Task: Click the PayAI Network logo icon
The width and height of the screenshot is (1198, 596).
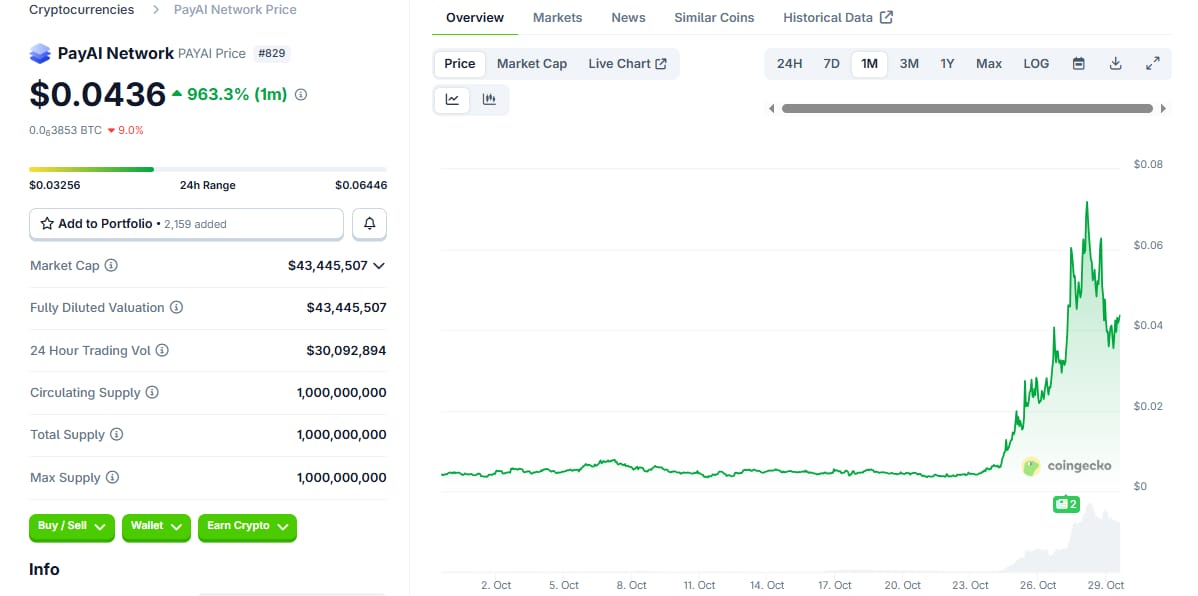Action: point(40,53)
